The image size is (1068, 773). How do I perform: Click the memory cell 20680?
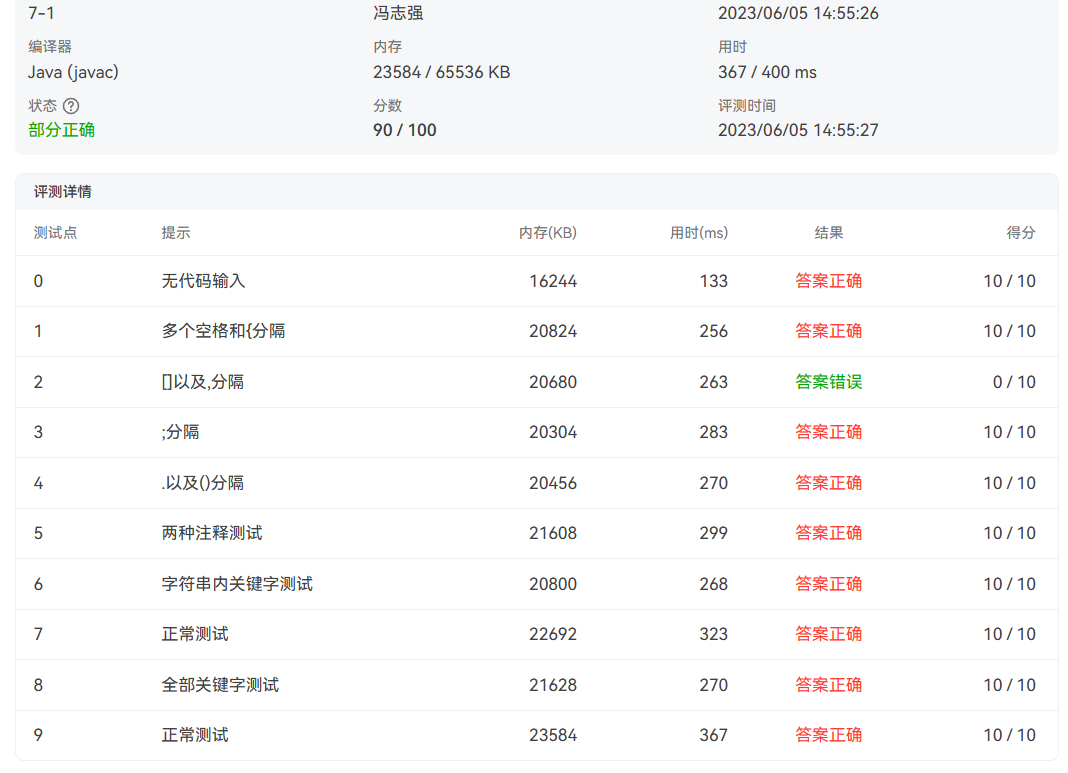click(x=553, y=382)
